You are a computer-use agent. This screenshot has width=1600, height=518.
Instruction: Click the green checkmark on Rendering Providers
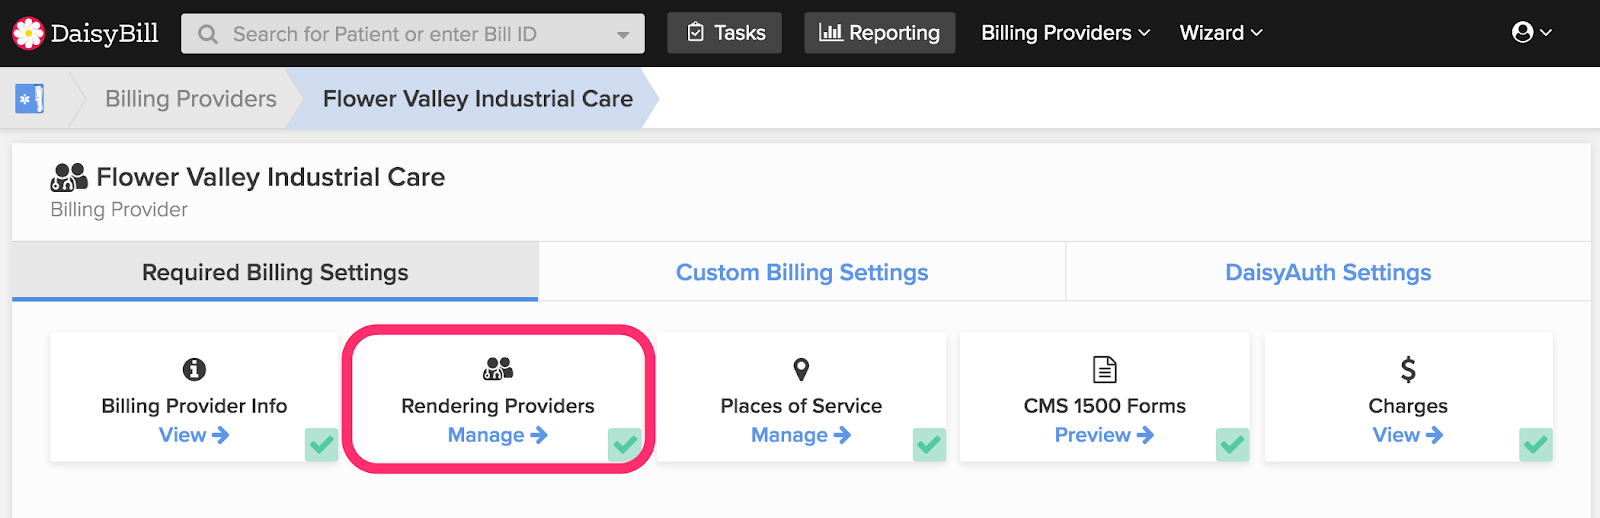point(625,444)
